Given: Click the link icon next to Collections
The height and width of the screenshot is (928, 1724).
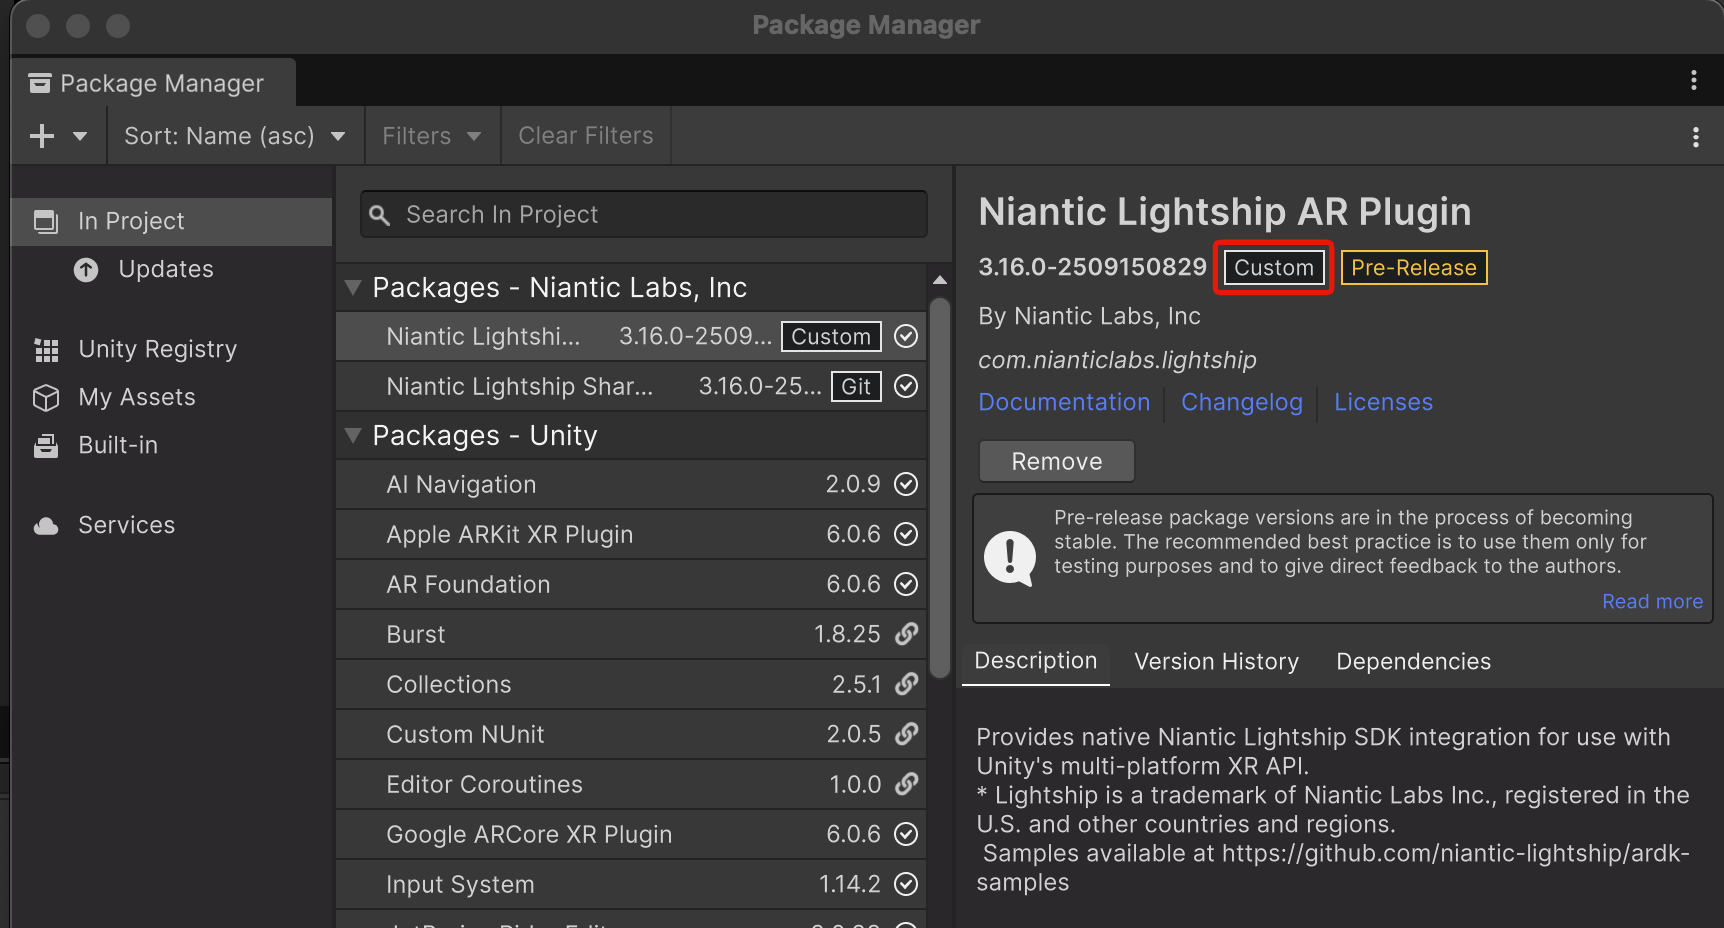Looking at the screenshot, I should (x=906, y=684).
